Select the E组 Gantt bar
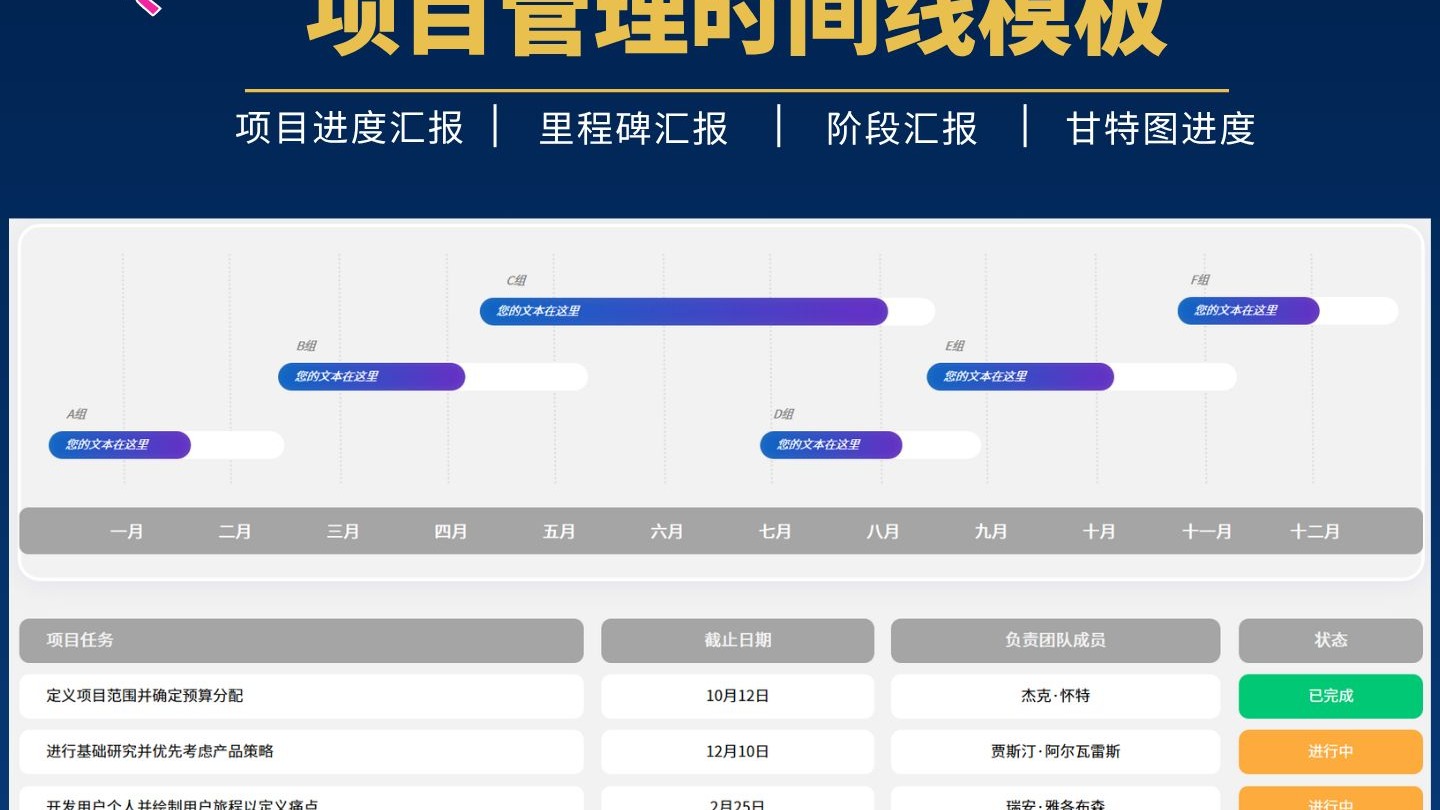Viewport: 1440px width, 810px height. [1020, 377]
